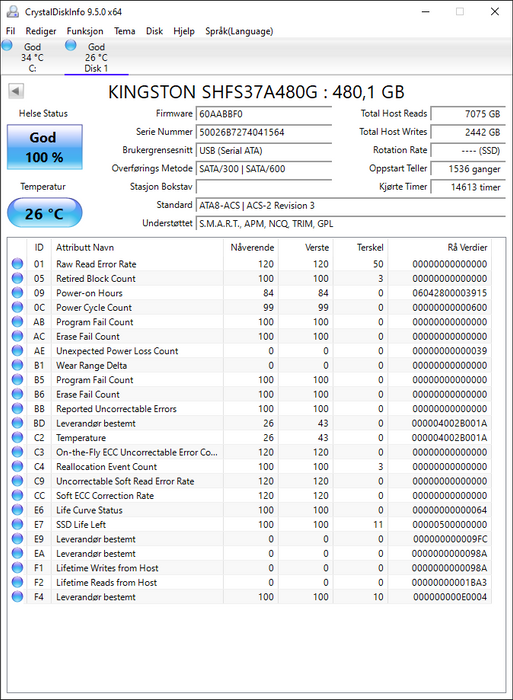Screen dimensions: 513x700
Task: Click status icon for Unexpected Power Loss Count
Action: click(x=17, y=351)
